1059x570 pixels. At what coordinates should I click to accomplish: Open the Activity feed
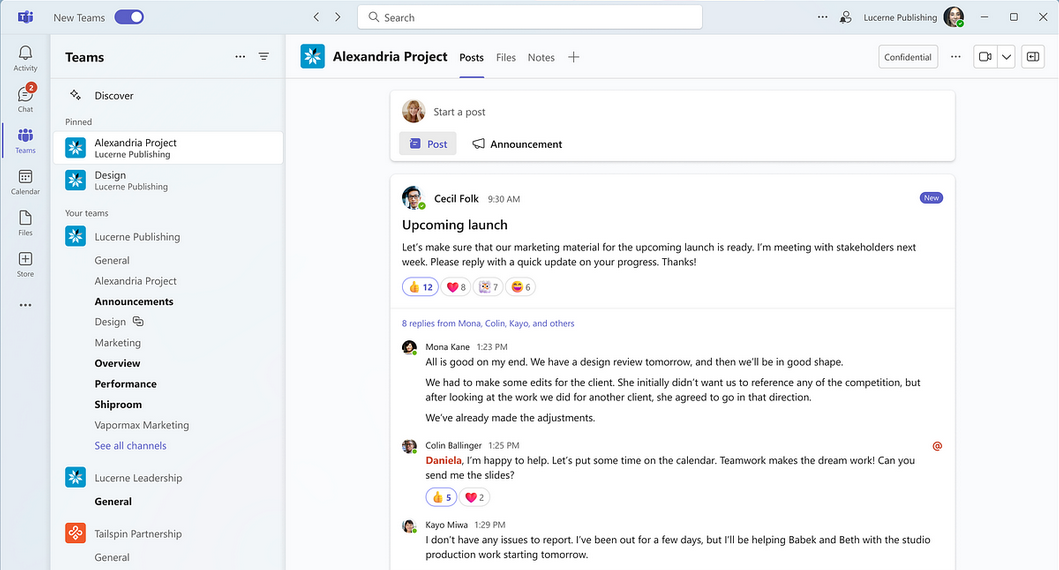(25, 58)
